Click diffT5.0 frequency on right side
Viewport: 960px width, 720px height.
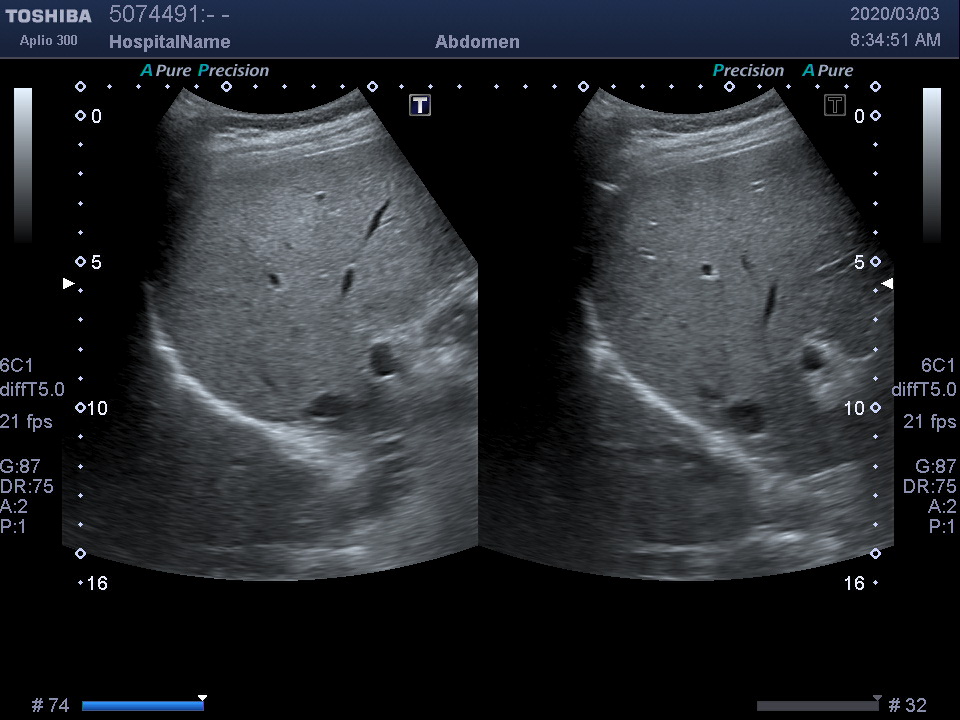(x=924, y=389)
